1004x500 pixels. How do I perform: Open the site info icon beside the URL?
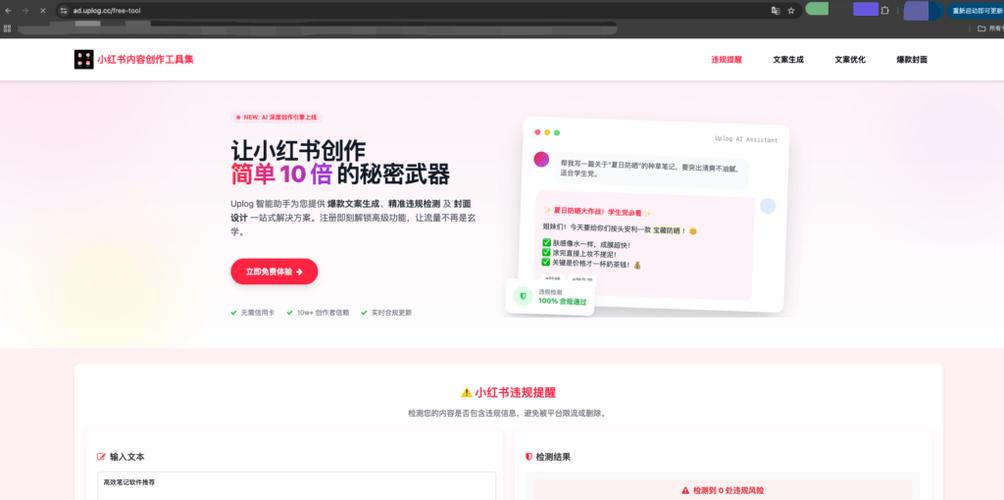(x=63, y=11)
